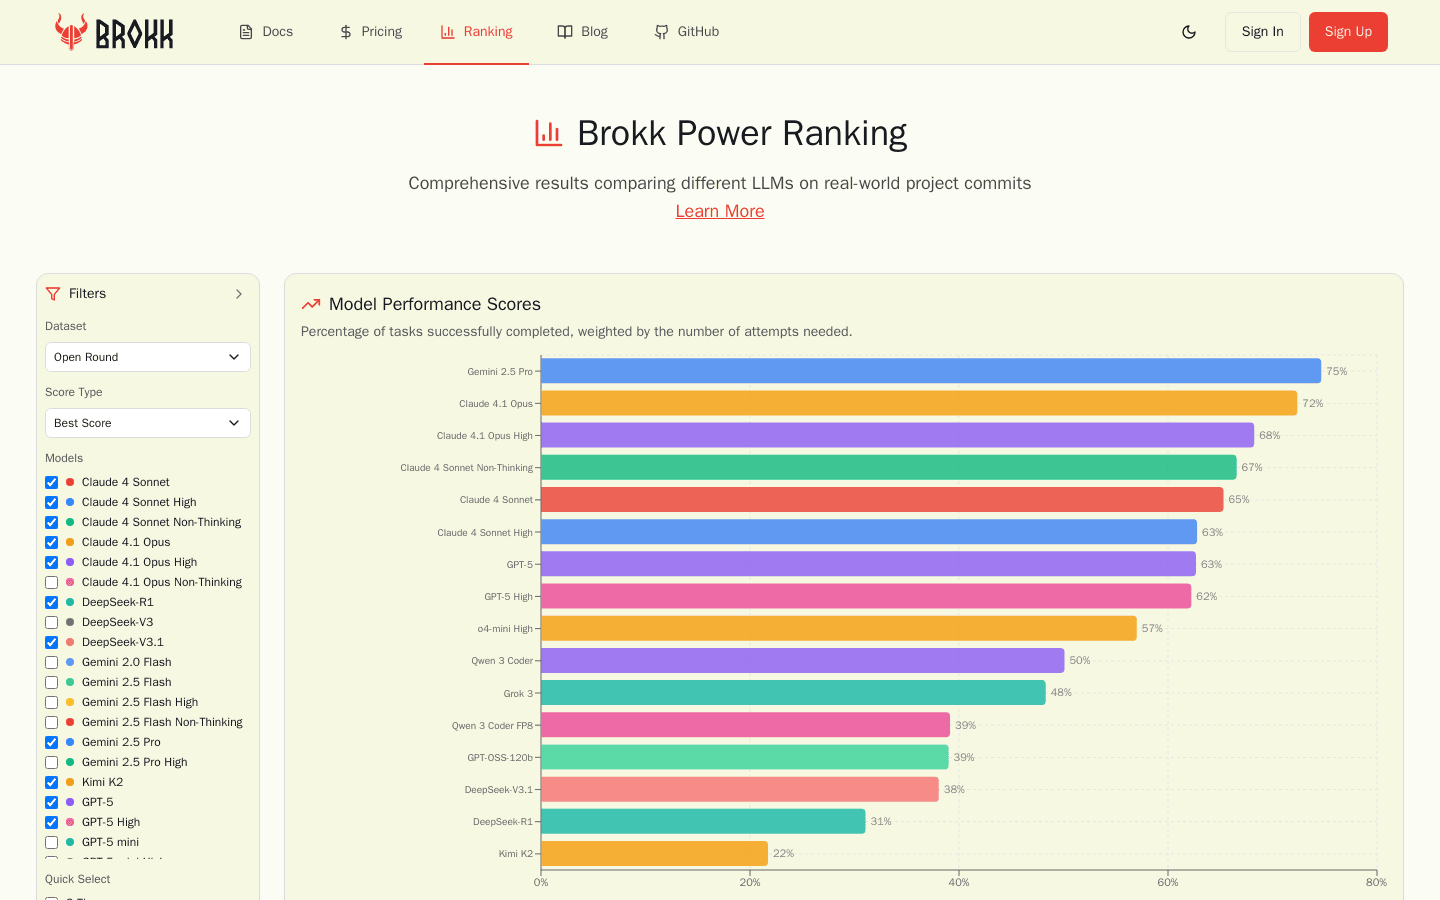Enable Gemini 2.5 Flash checkbox

click(51, 682)
